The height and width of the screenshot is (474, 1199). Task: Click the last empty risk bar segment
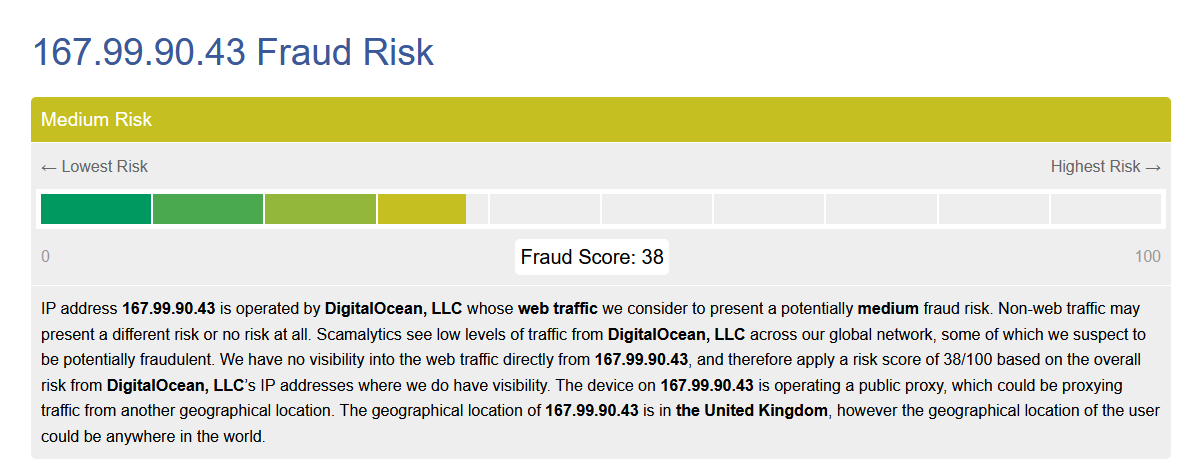[1106, 209]
